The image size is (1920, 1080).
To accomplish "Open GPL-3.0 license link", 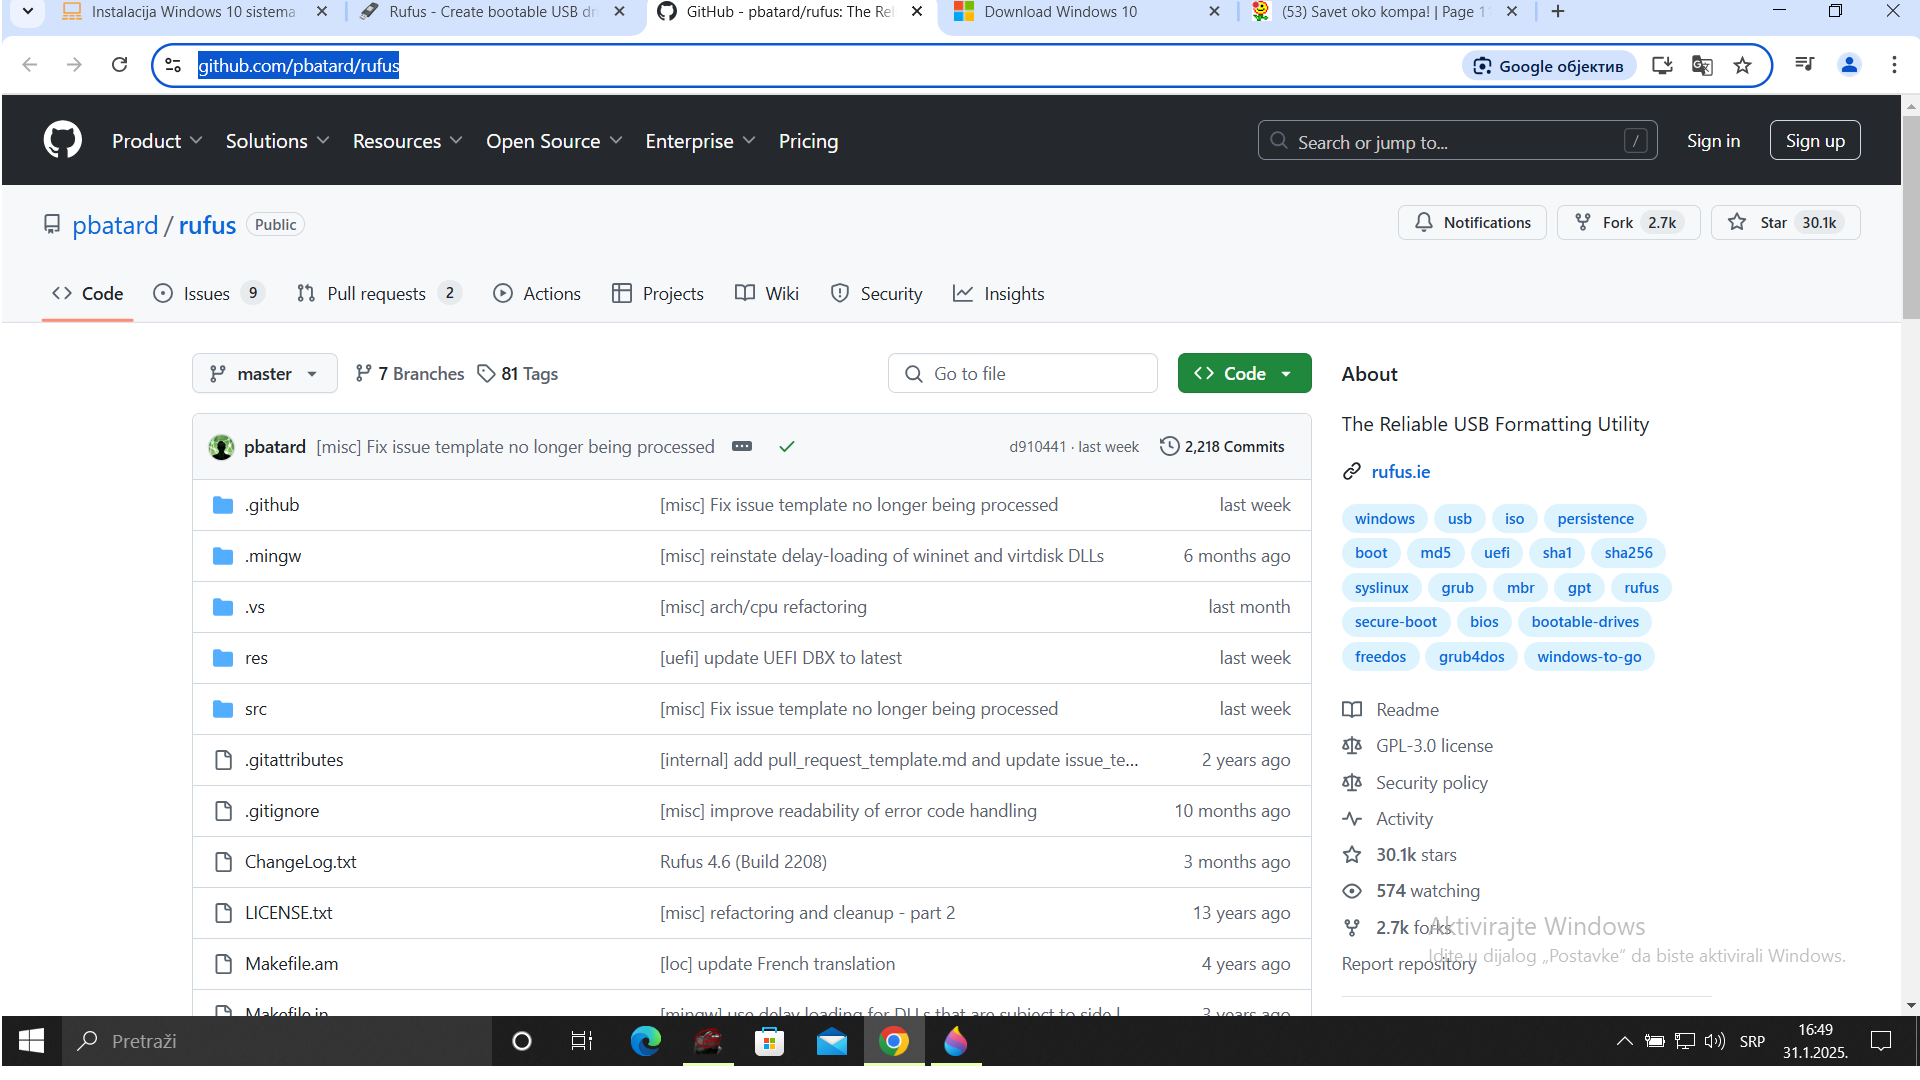I will pos(1434,746).
